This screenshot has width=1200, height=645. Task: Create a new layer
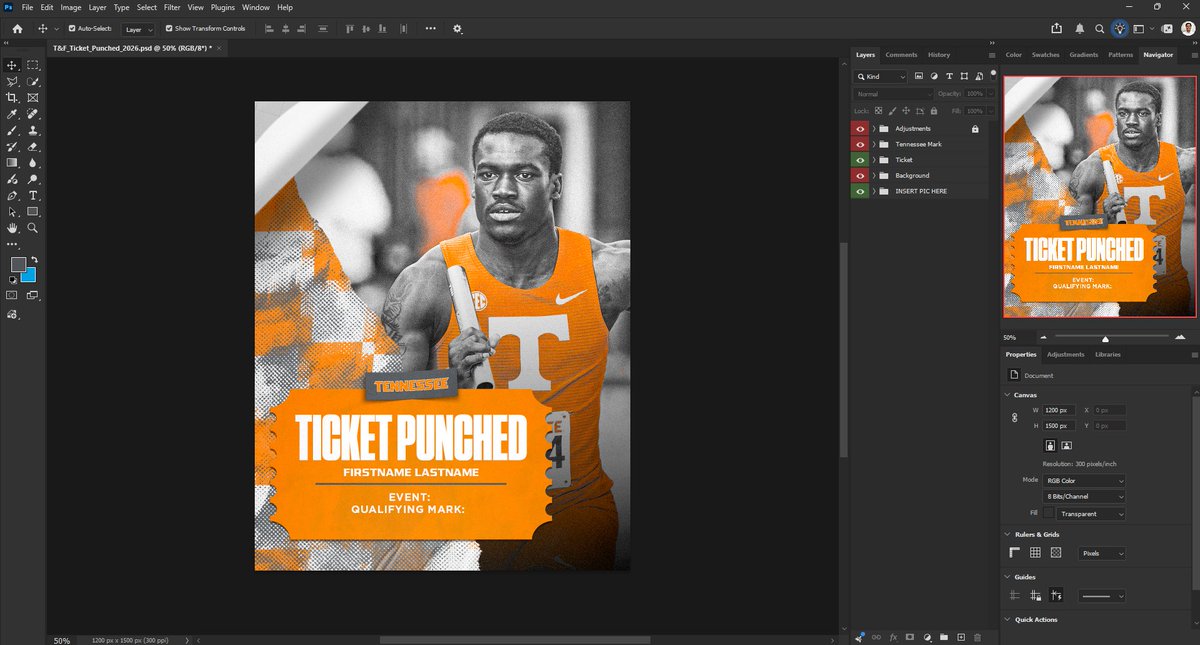coord(961,636)
